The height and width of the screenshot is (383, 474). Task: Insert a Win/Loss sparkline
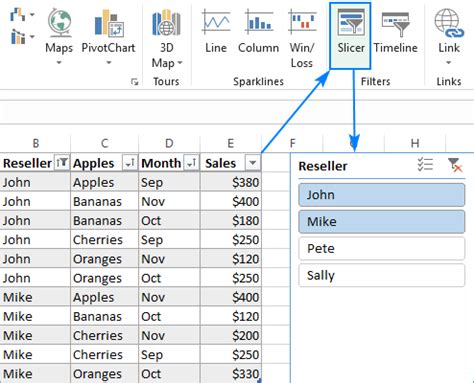[x=302, y=38]
